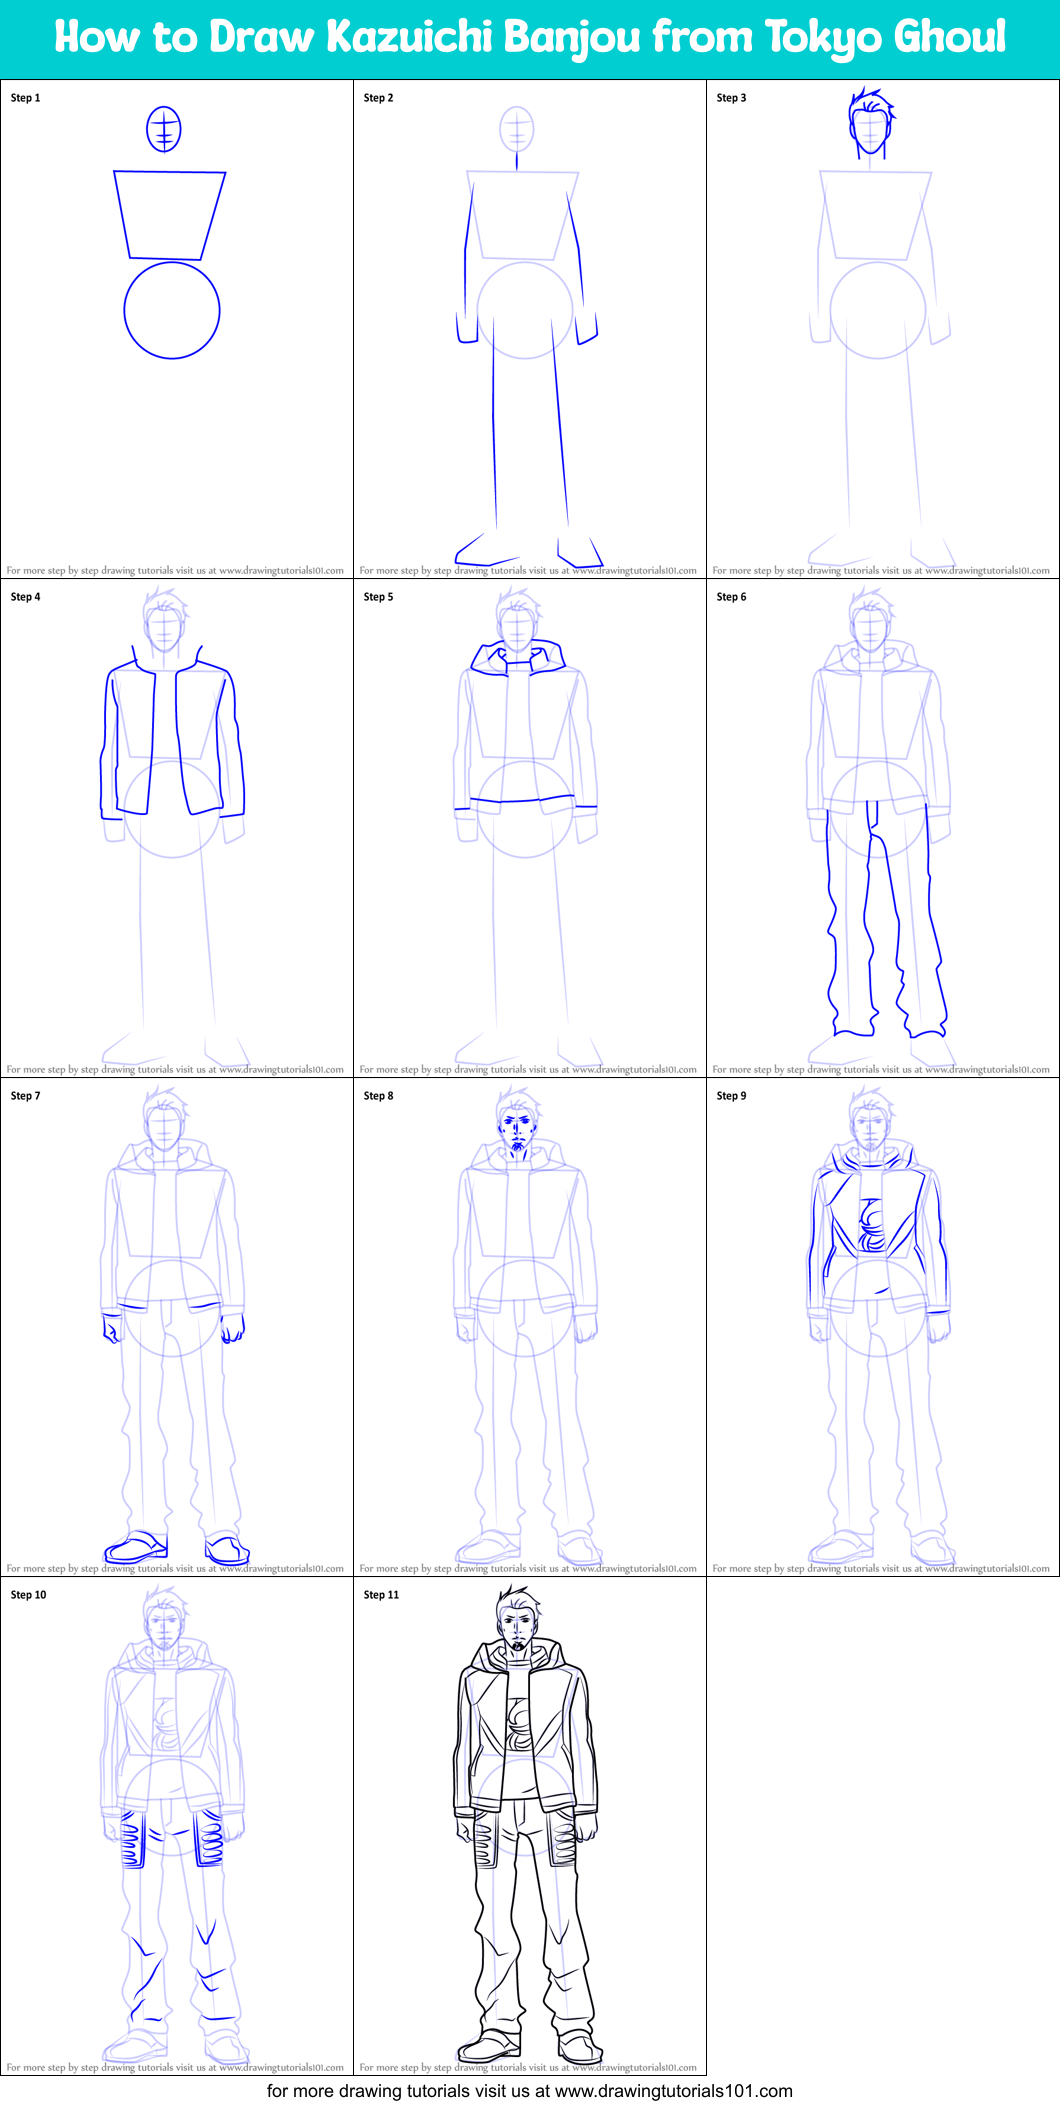Click the Step 7 shoes drawing panel
The image size is (1060, 2106).
[177, 1327]
